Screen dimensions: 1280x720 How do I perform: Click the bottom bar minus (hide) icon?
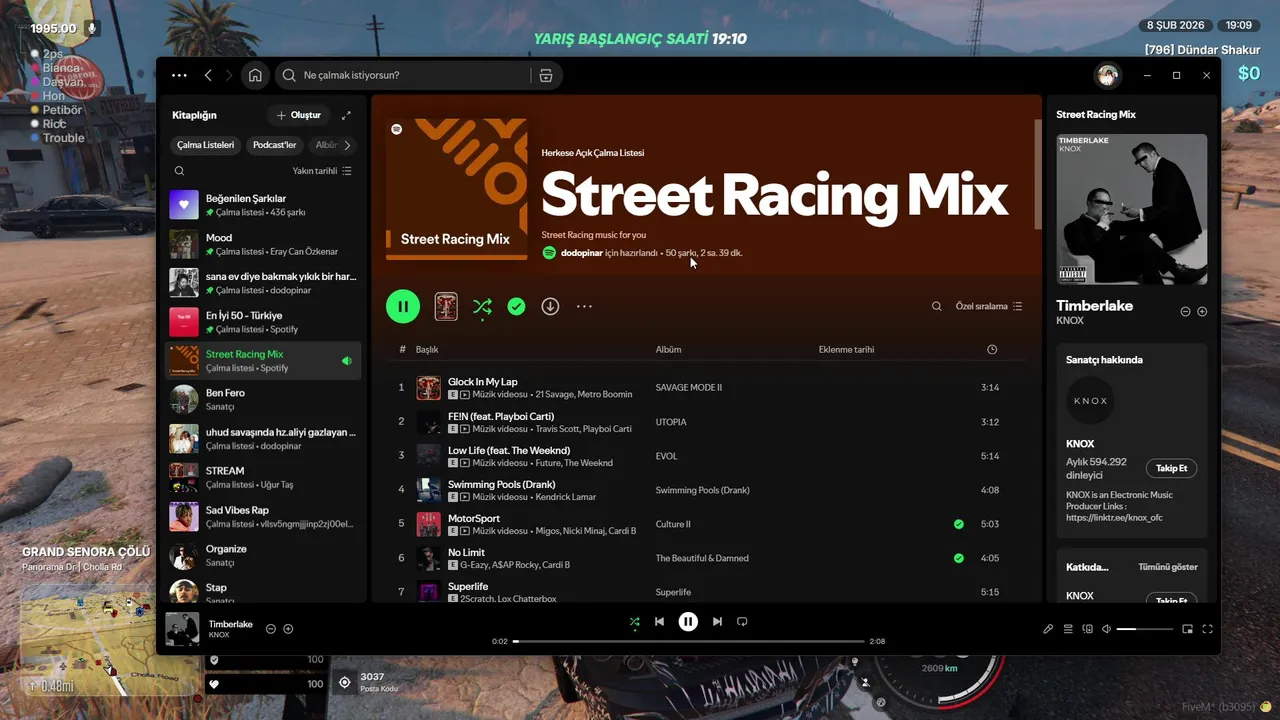coord(270,629)
